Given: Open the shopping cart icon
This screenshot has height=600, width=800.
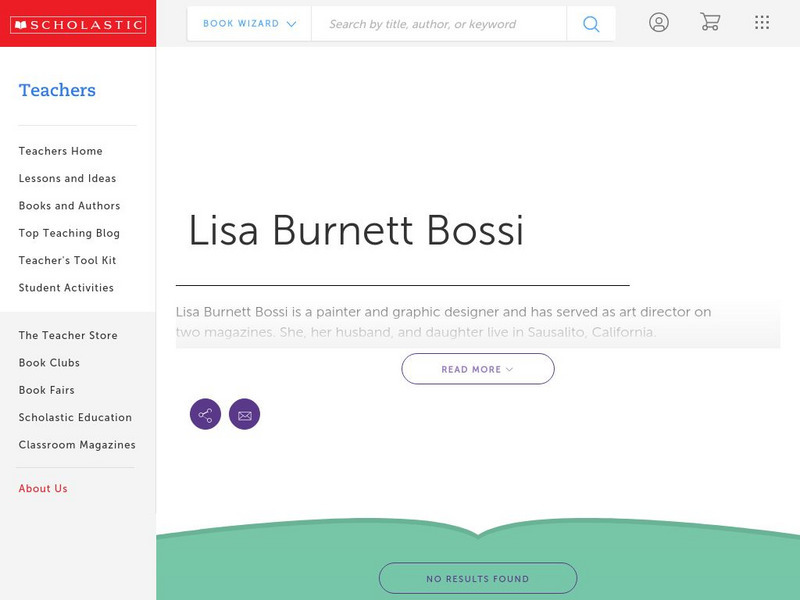Looking at the screenshot, I should pyautogui.click(x=710, y=22).
